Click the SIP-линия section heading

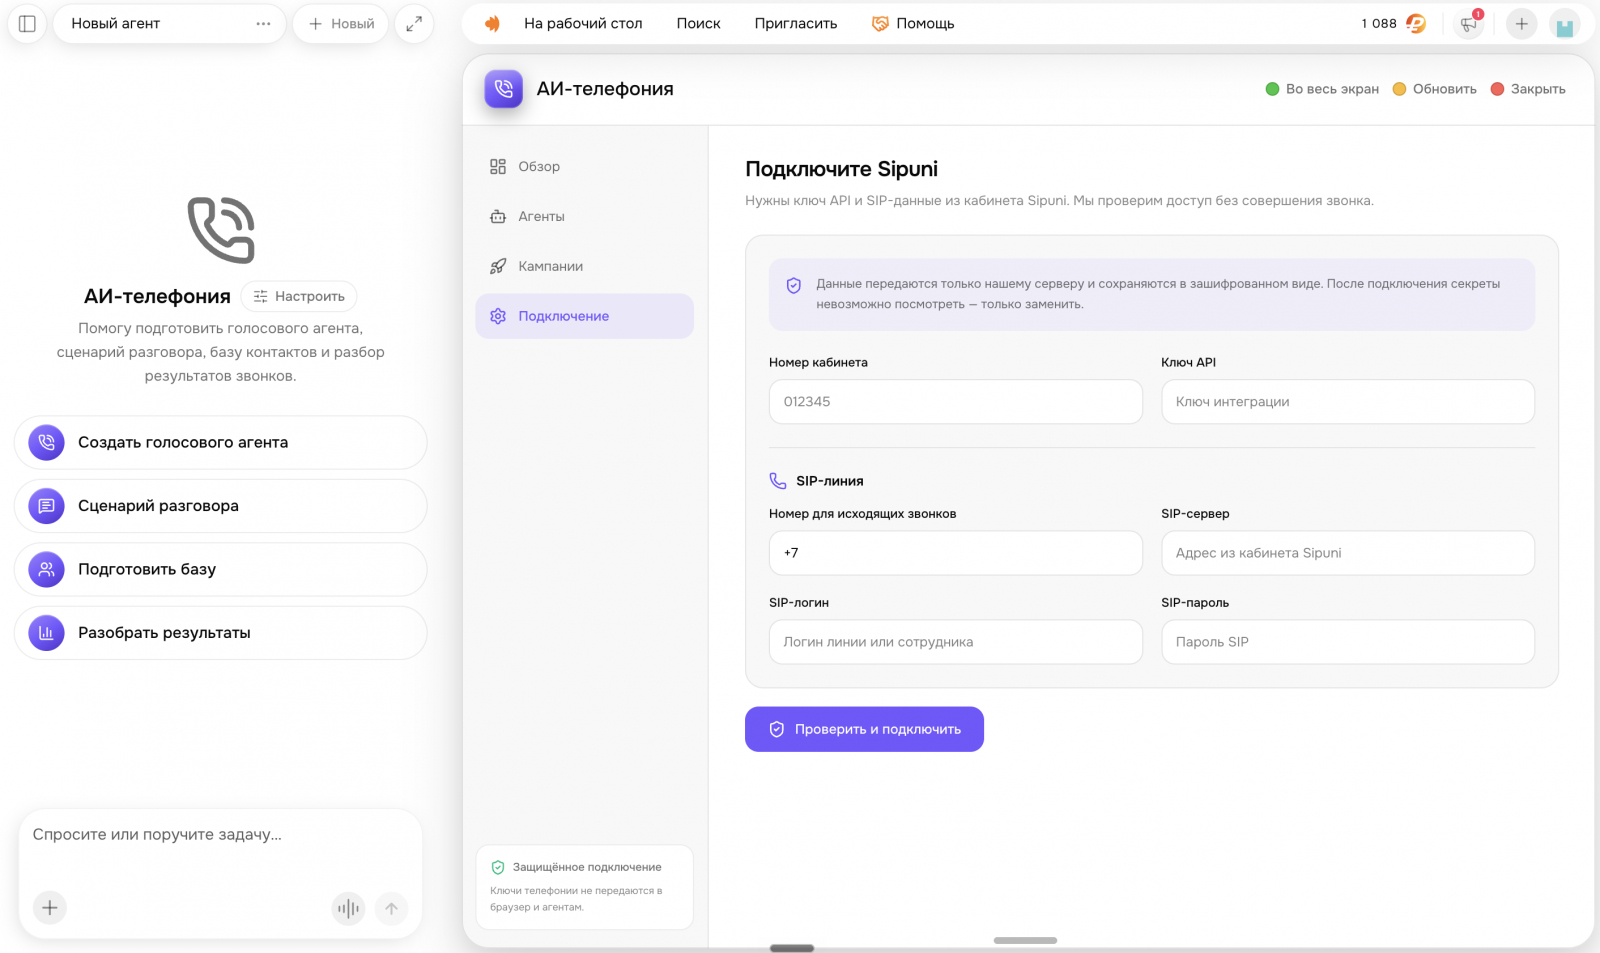click(x=830, y=482)
